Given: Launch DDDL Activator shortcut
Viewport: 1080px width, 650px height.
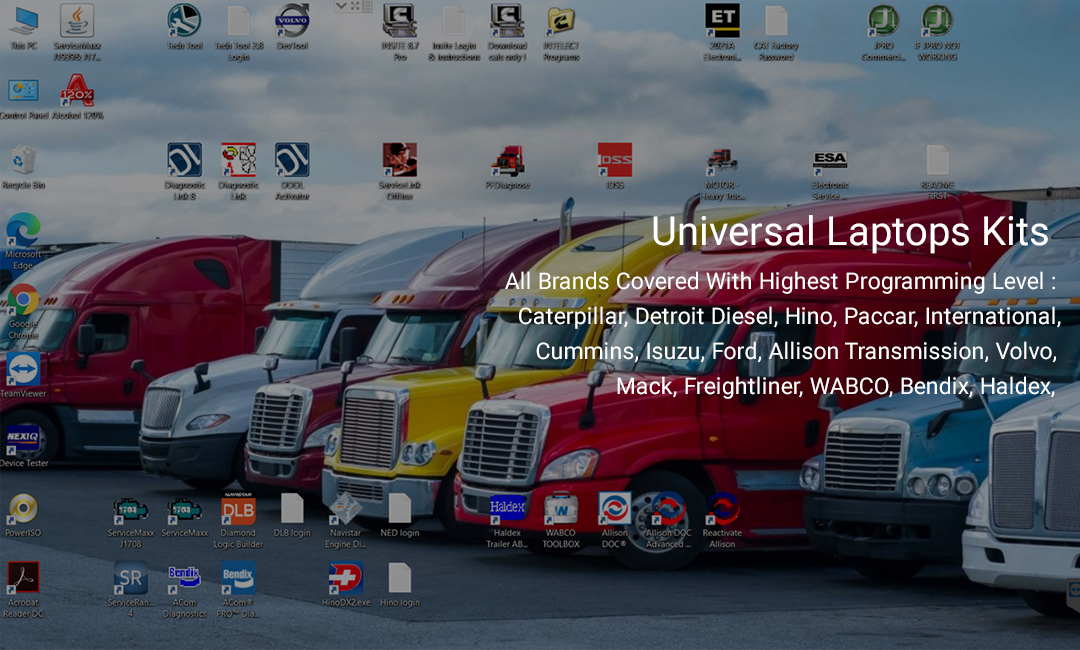Looking at the screenshot, I should pos(292,171).
